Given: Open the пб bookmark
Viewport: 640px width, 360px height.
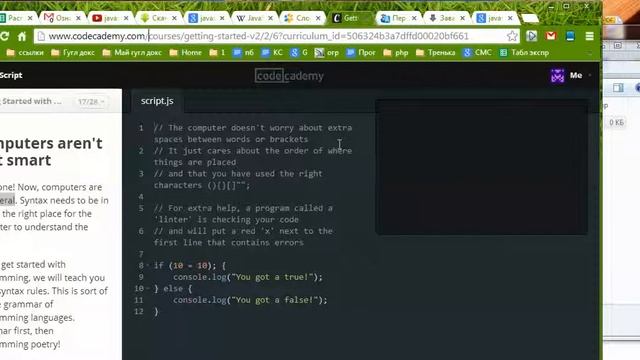Looking at the screenshot, I should 243,53.
